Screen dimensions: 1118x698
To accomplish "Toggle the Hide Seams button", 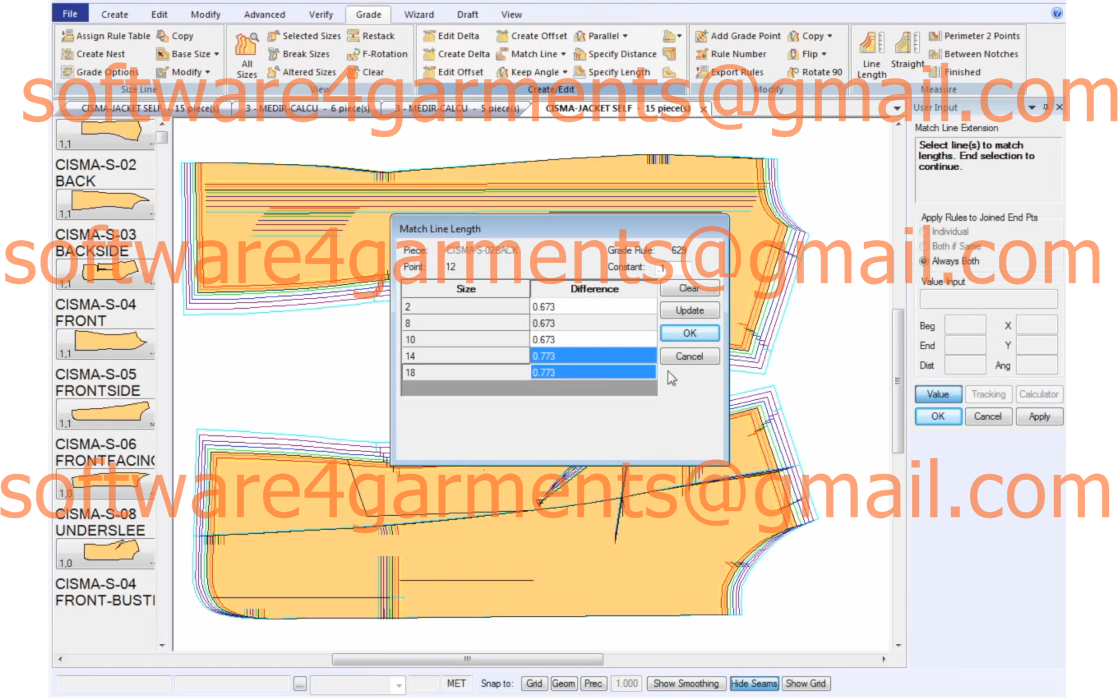I will (x=754, y=683).
